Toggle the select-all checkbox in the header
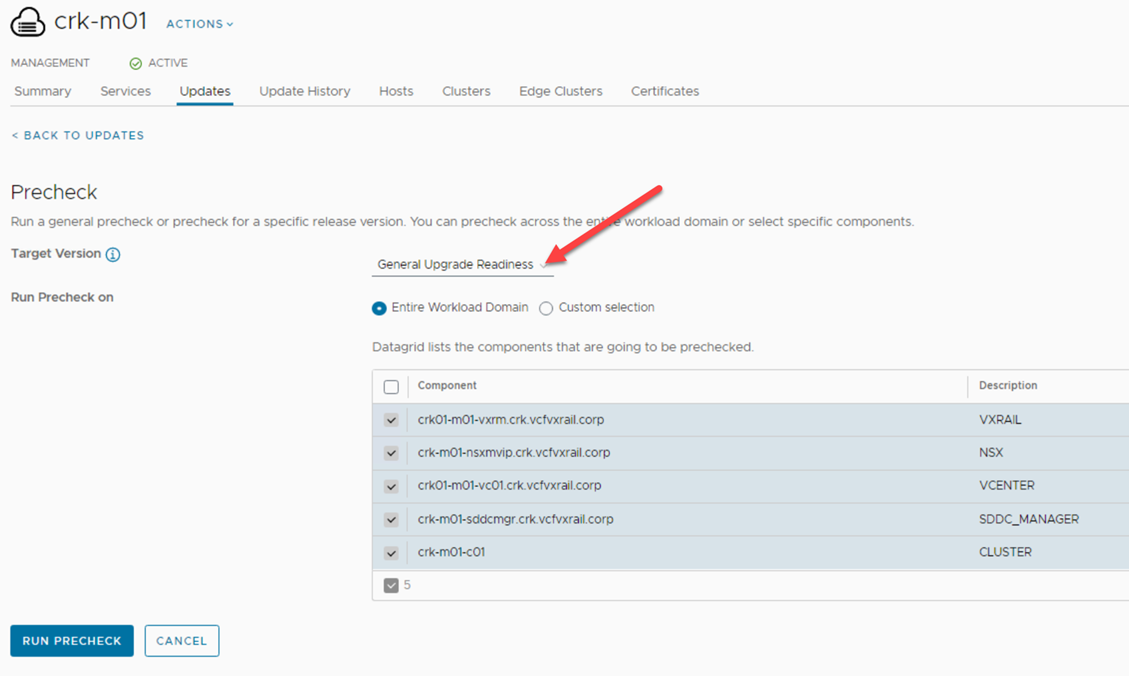The image size is (1129, 676). (x=391, y=387)
